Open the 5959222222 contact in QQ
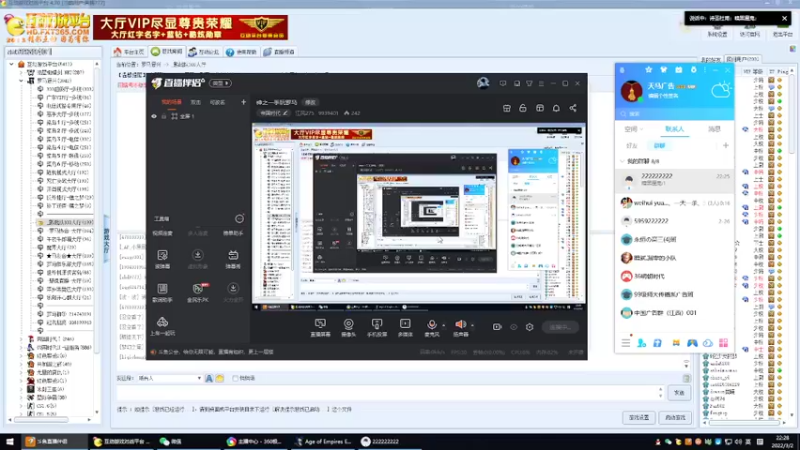Viewport: 800px width, 450px height. 674,221
